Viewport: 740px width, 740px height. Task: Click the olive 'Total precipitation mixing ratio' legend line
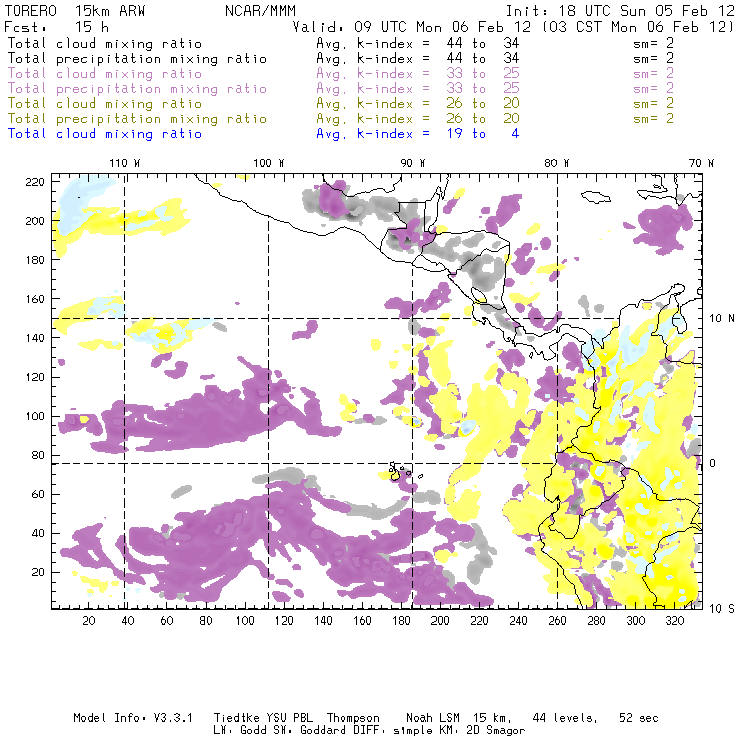[x=137, y=119]
